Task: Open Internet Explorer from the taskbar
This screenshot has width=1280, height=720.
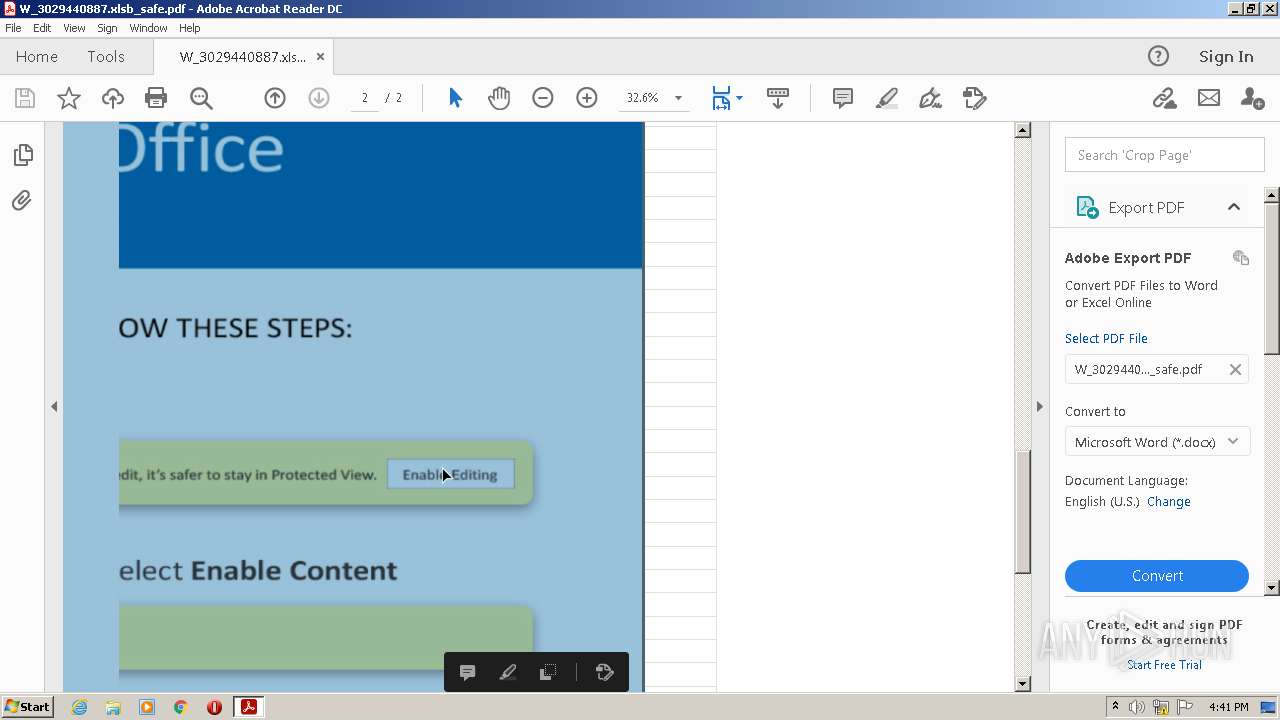Action: (x=79, y=707)
